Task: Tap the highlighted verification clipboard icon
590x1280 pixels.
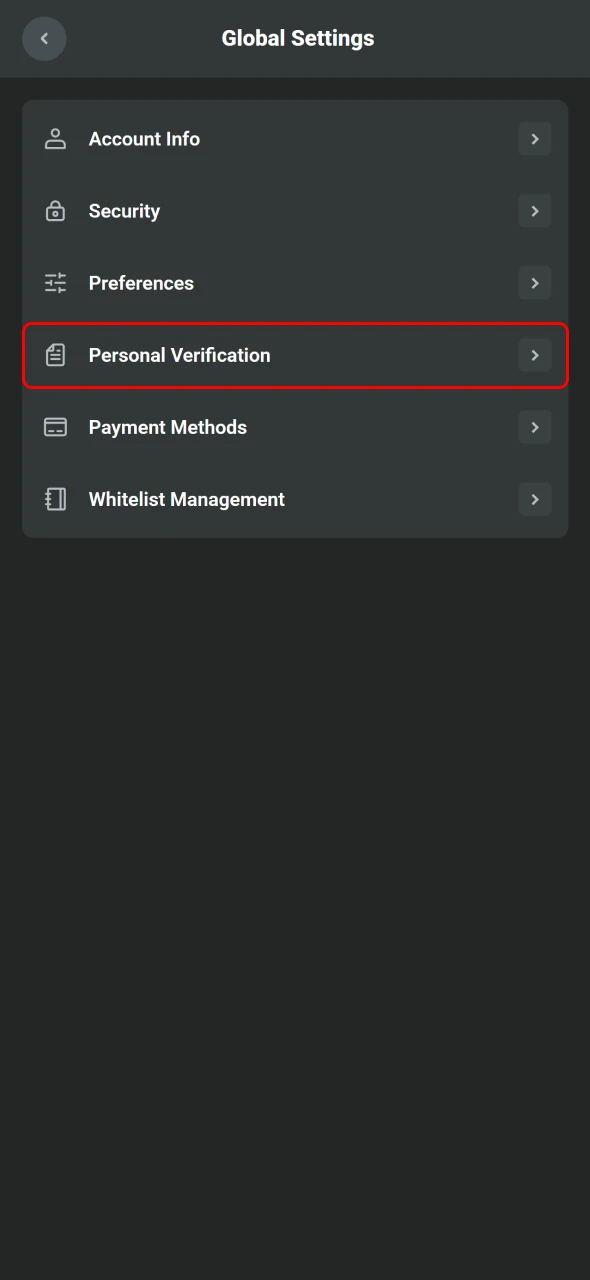Action: pyautogui.click(x=55, y=355)
